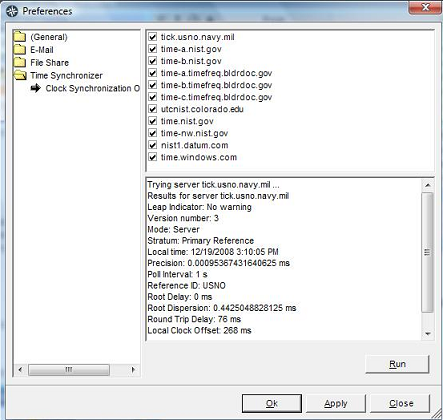443x420 pixels.
Task: Uncheck the tick.usno.navy.mil server checkbox
Action: click(x=152, y=37)
